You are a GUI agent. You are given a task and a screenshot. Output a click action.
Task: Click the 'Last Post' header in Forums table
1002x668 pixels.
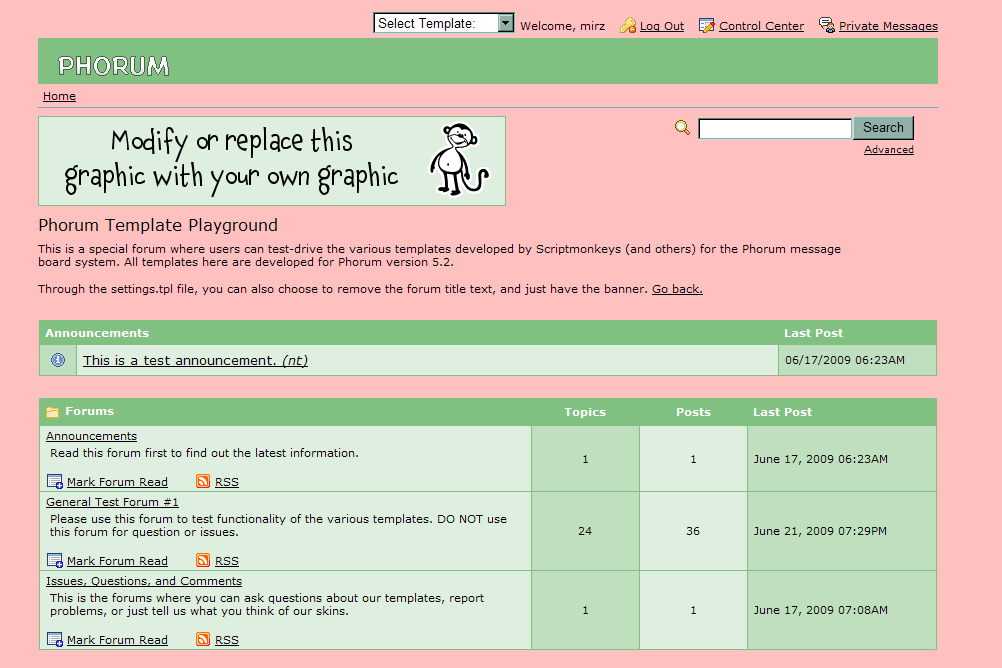tap(782, 412)
